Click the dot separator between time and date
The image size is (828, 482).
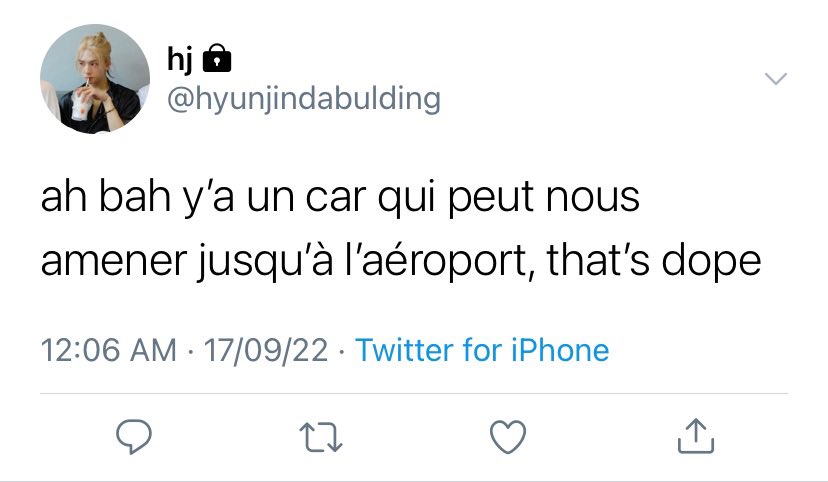(x=190, y=351)
